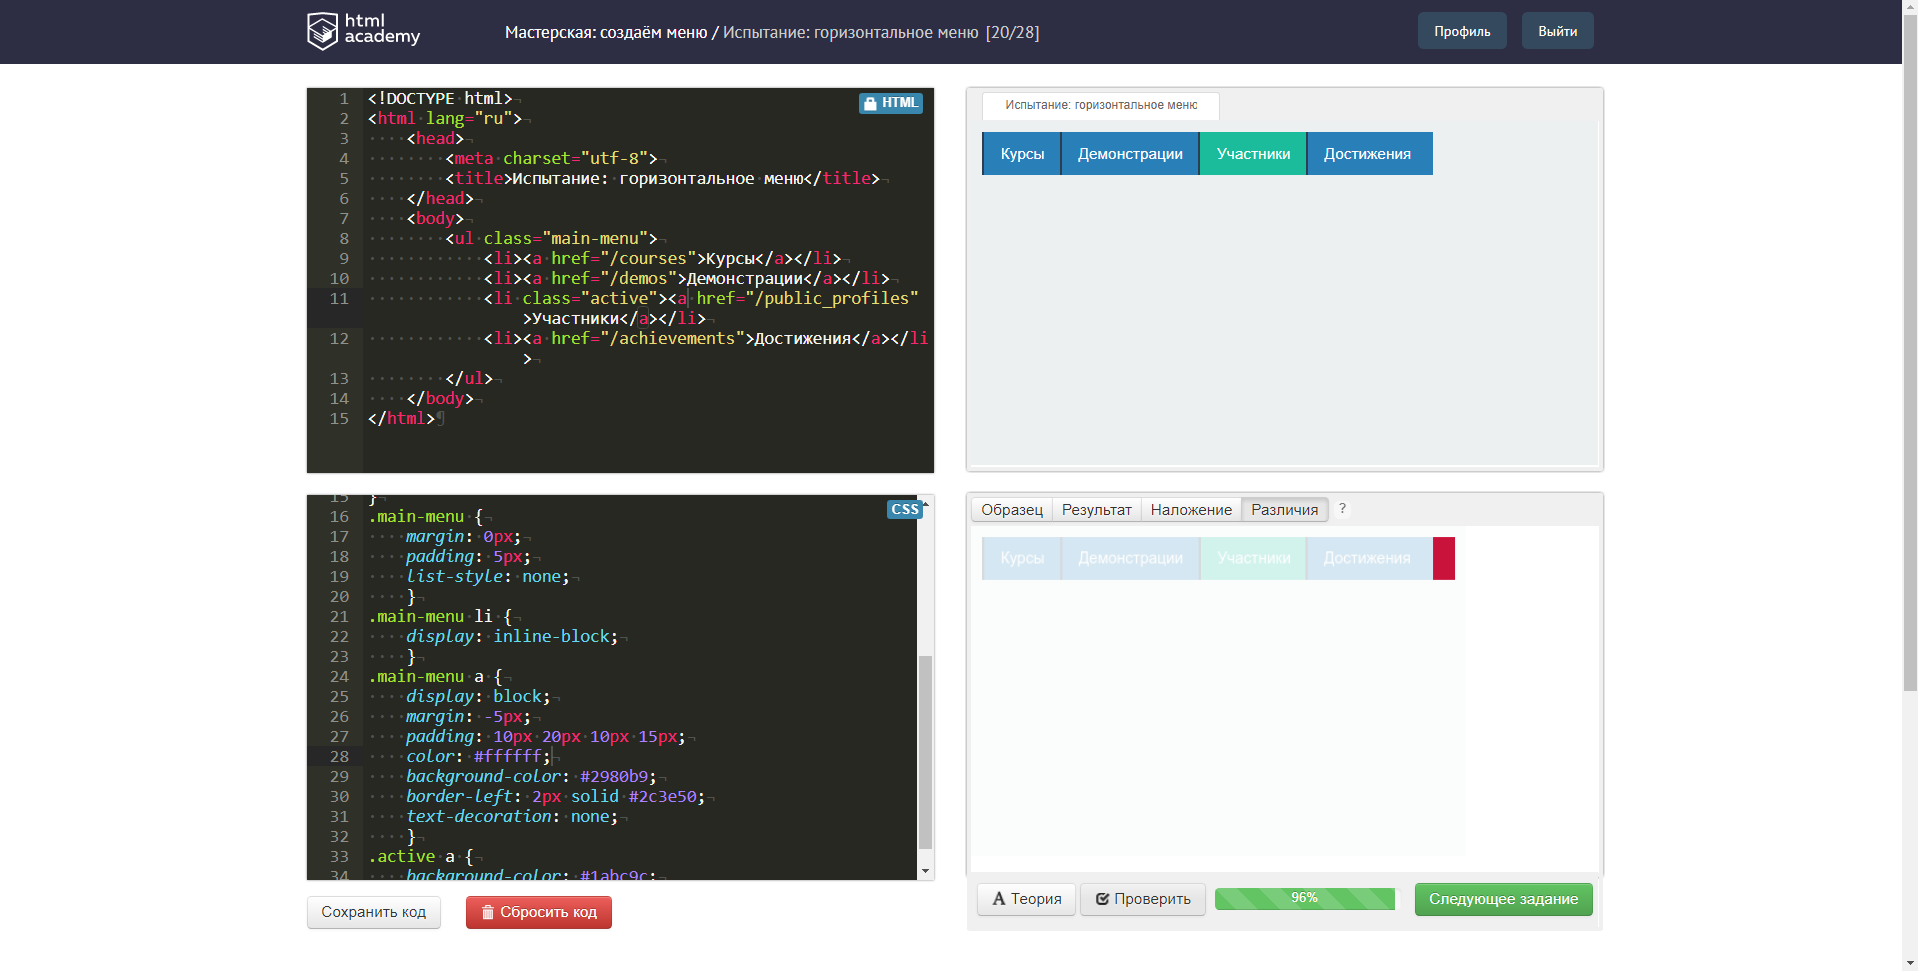Image resolution: width=1918 pixels, height=971 pixels.
Task: Click line number 28 in CSS gutter
Action: pyautogui.click(x=340, y=756)
